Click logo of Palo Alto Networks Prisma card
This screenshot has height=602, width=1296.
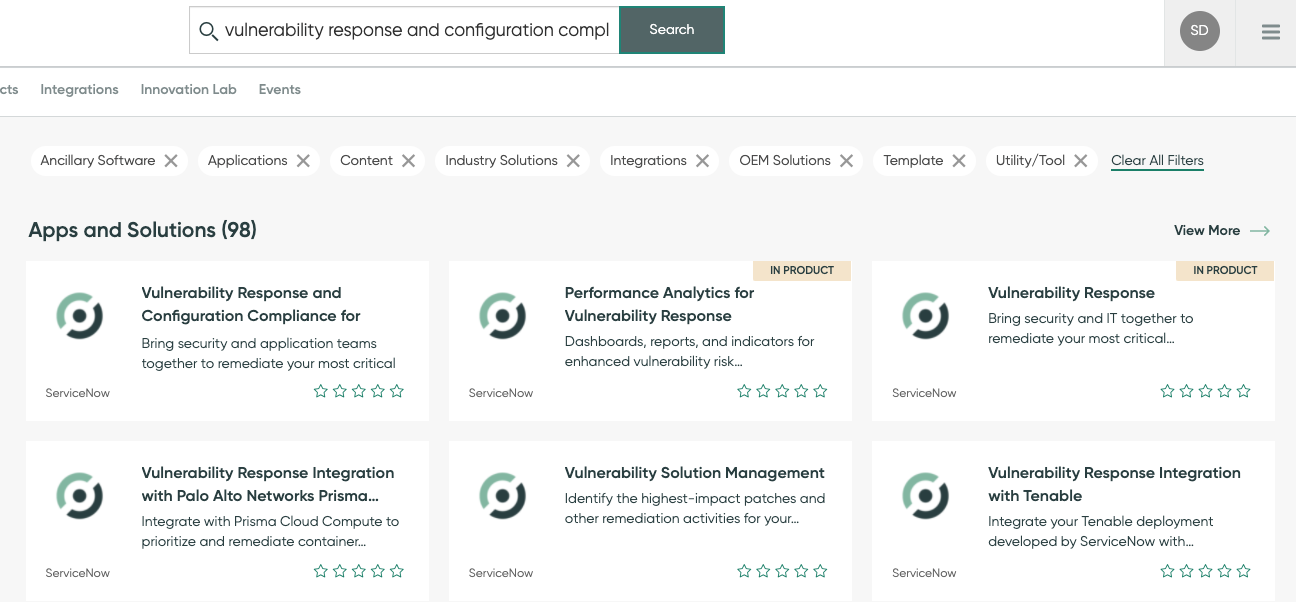pyautogui.click(x=80, y=497)
